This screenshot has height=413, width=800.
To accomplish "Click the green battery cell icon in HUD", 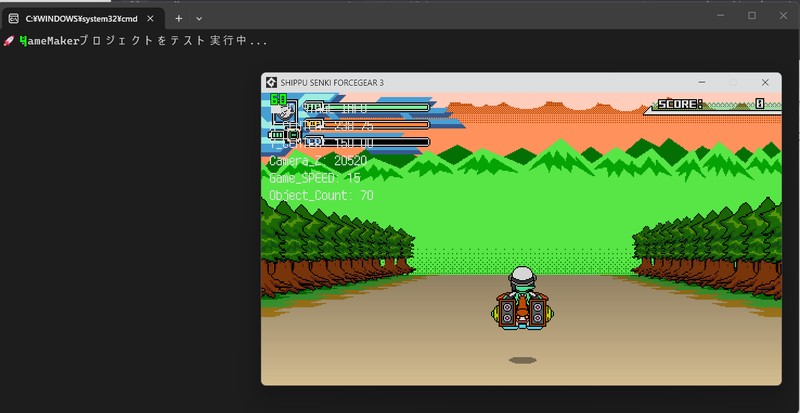I will tap(277, 135).
